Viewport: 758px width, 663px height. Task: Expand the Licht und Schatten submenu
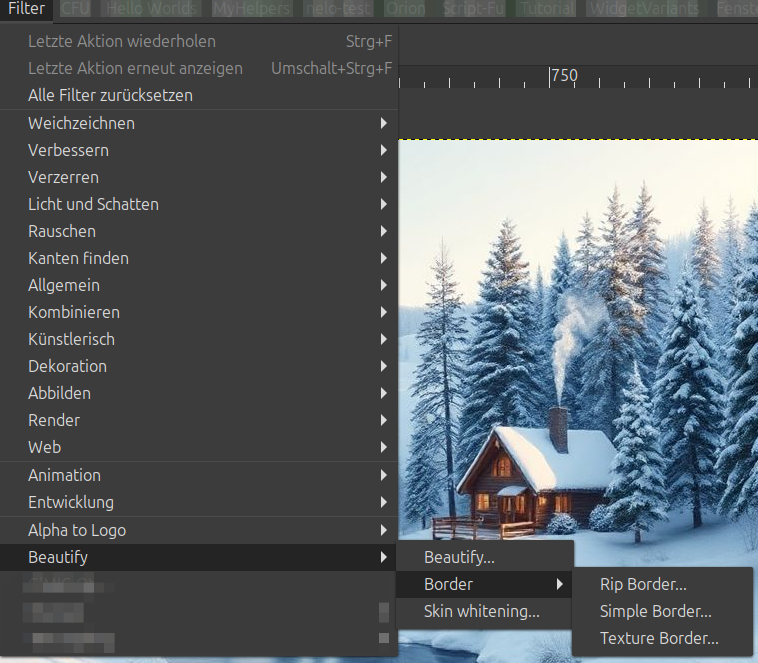(93, 204)
